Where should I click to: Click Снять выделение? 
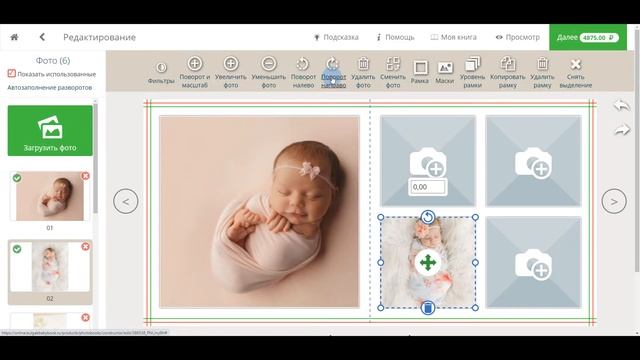(576, 72)
